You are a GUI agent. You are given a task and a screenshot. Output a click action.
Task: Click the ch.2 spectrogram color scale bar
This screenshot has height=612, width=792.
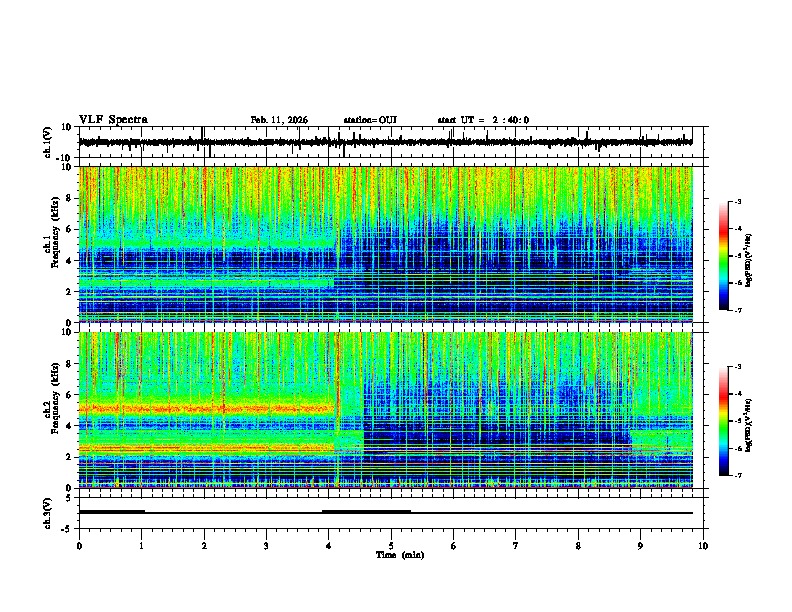tap(724, 421)
